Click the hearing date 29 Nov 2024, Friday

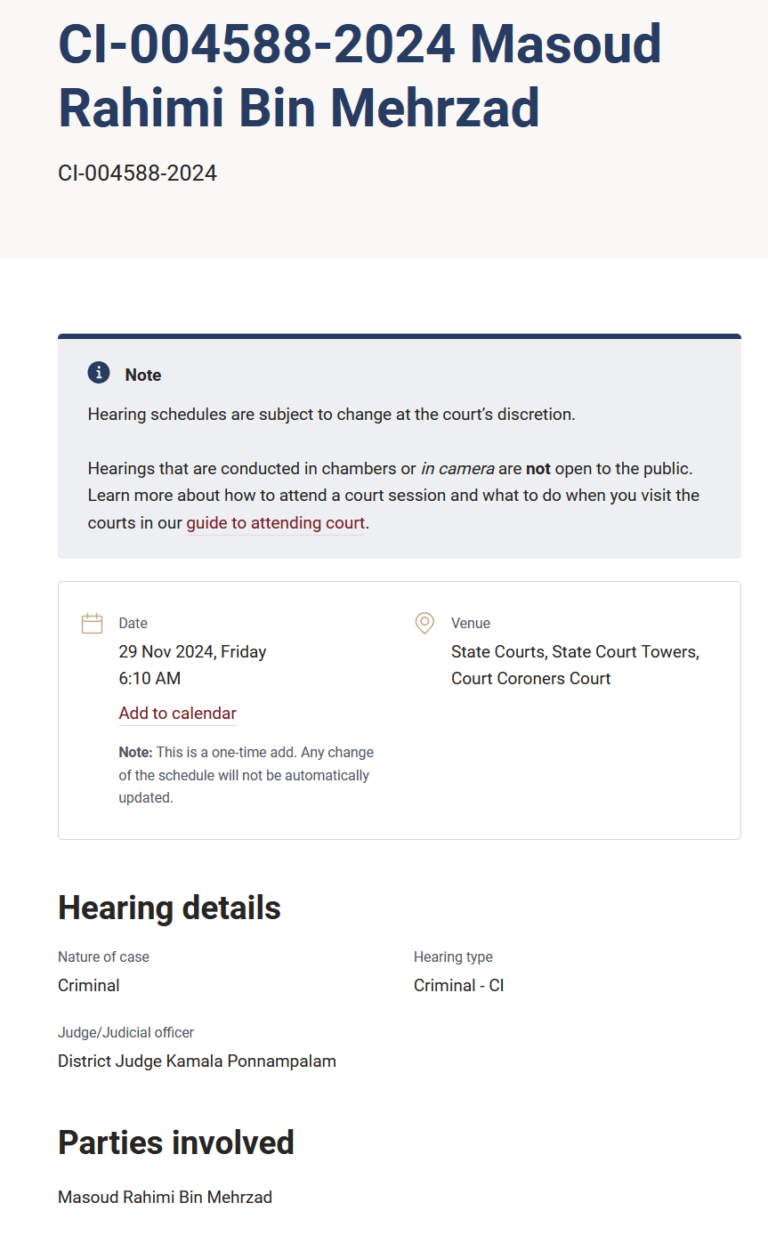click(x=193, y=651)
